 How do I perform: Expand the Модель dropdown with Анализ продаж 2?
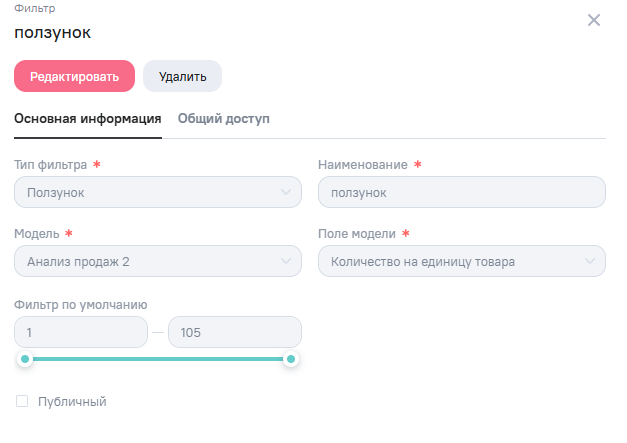point(150,262)
